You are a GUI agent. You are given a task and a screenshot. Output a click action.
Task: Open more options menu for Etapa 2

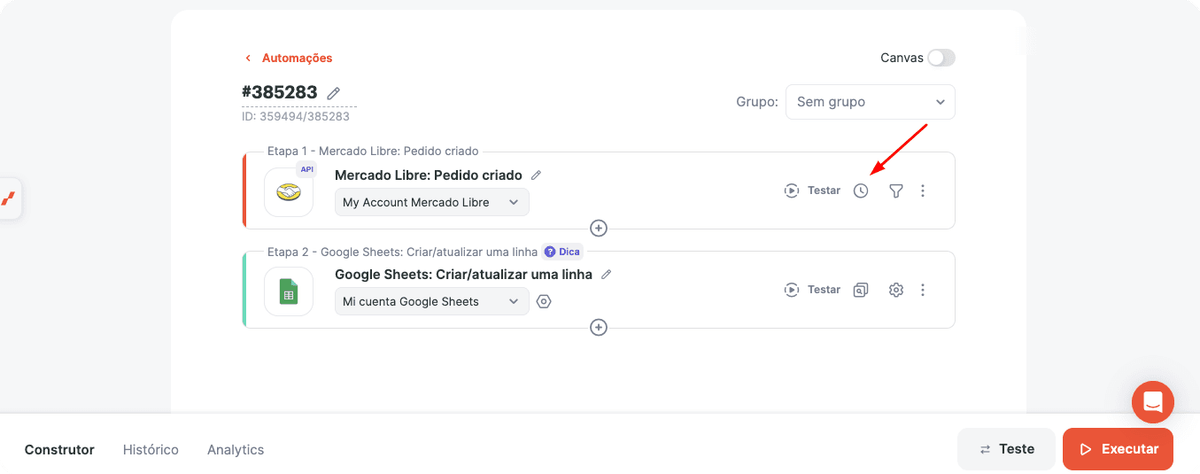coord(923,290)
